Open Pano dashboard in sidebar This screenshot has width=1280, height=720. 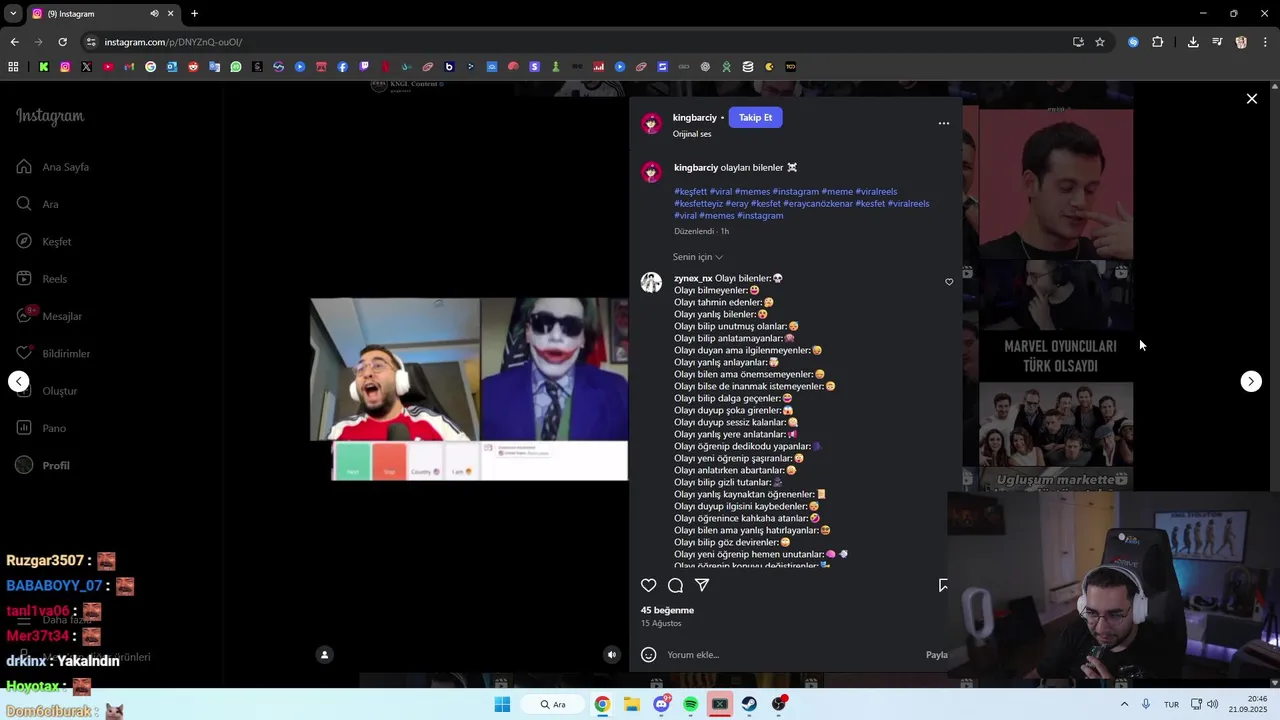point(41,428)
